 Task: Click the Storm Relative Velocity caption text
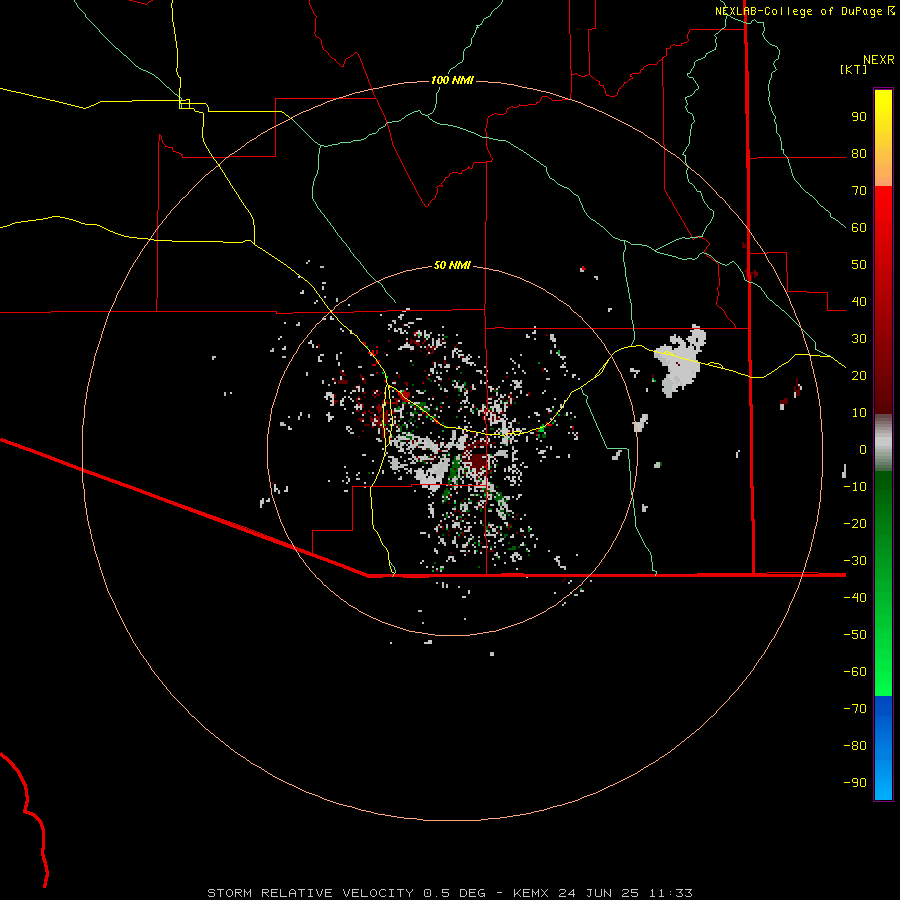coord(450,893)
